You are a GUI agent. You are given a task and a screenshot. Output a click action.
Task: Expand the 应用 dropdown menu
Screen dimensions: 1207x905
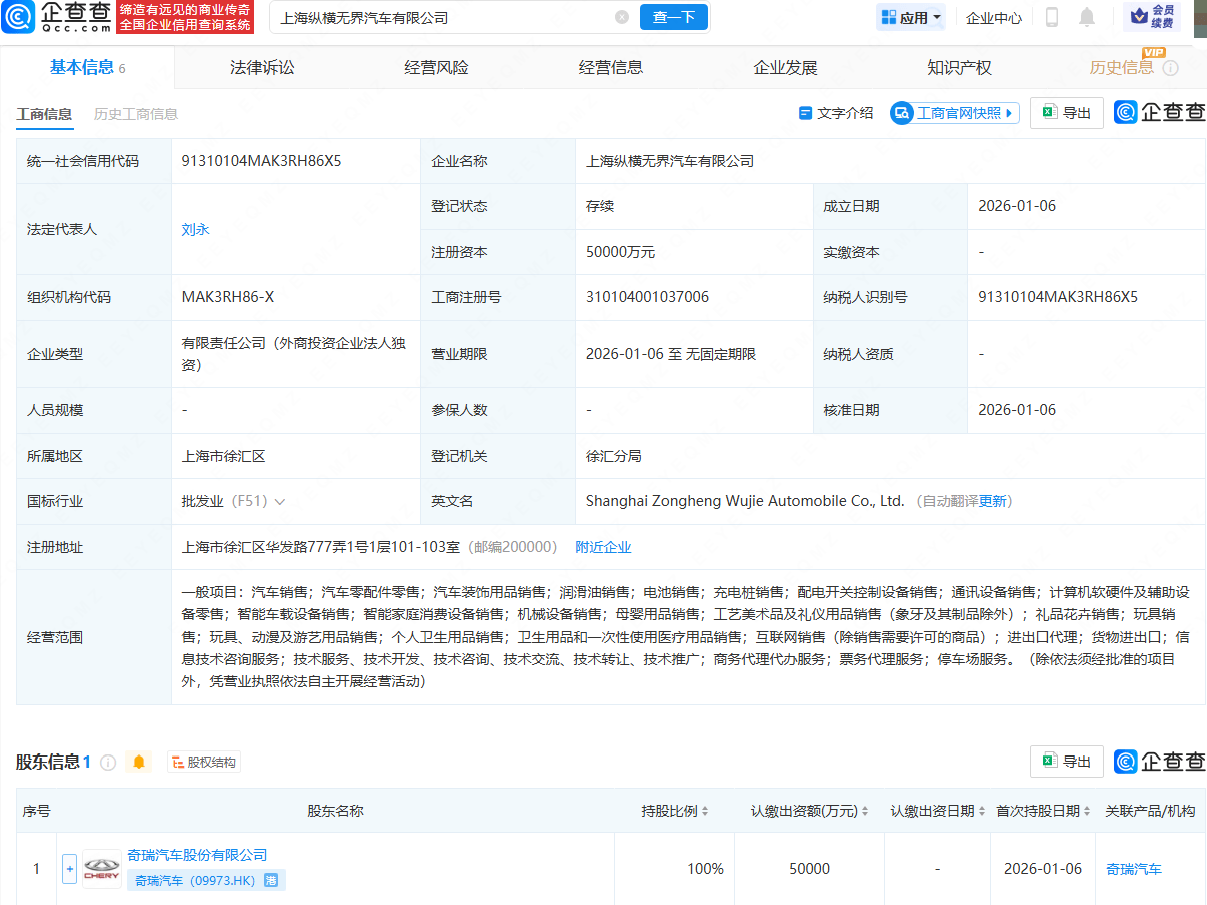coord(910,17)
